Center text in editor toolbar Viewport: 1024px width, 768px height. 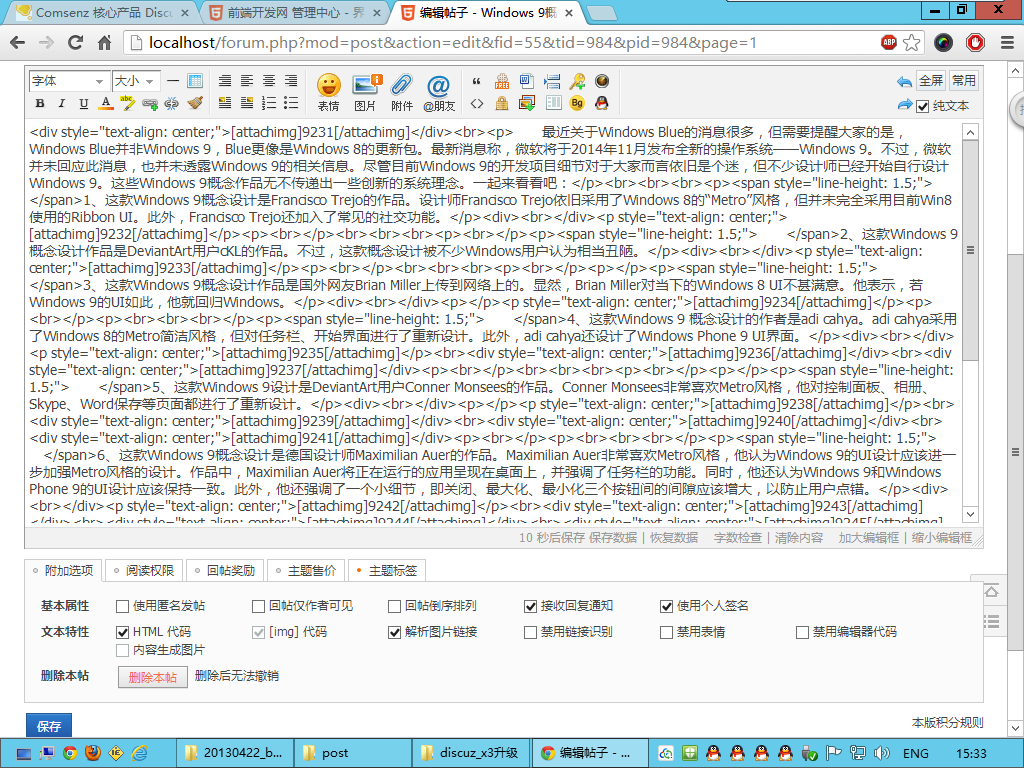pos(269,81)
